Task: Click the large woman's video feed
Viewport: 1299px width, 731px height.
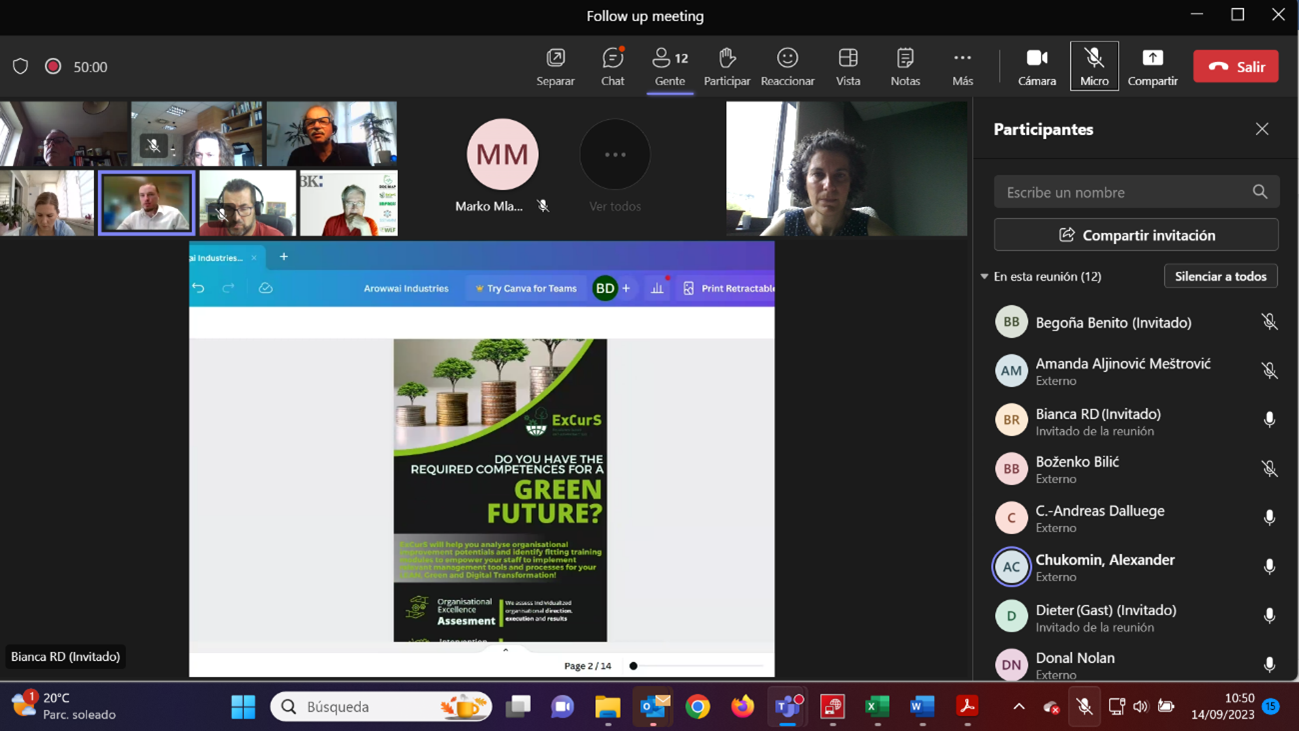Action: pos(846,168)
